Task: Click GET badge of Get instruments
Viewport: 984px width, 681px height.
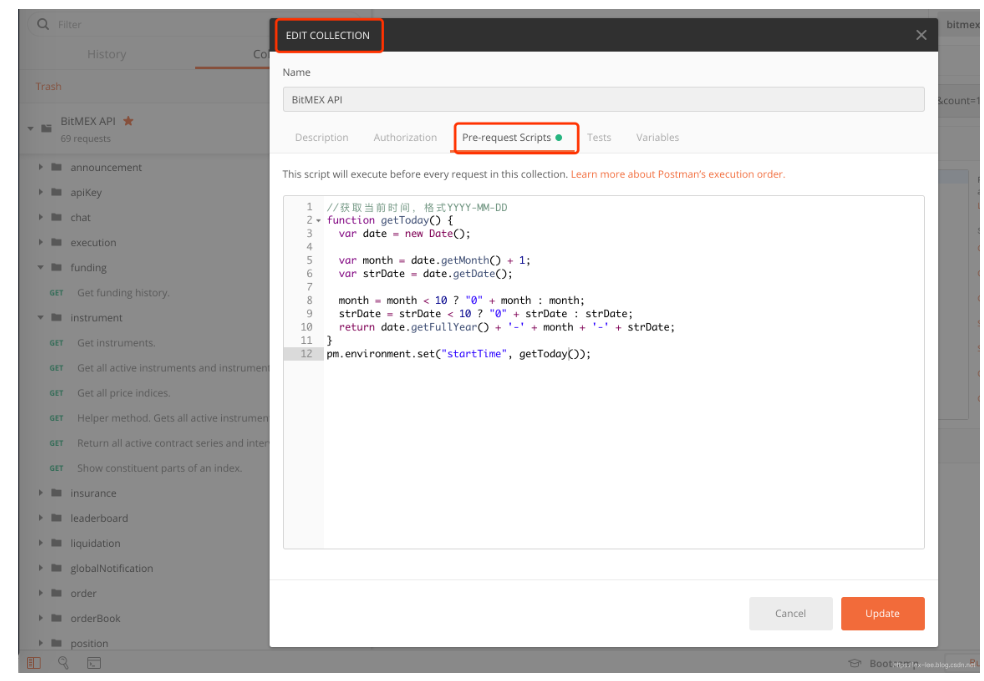Action: [x=56, y=343]
